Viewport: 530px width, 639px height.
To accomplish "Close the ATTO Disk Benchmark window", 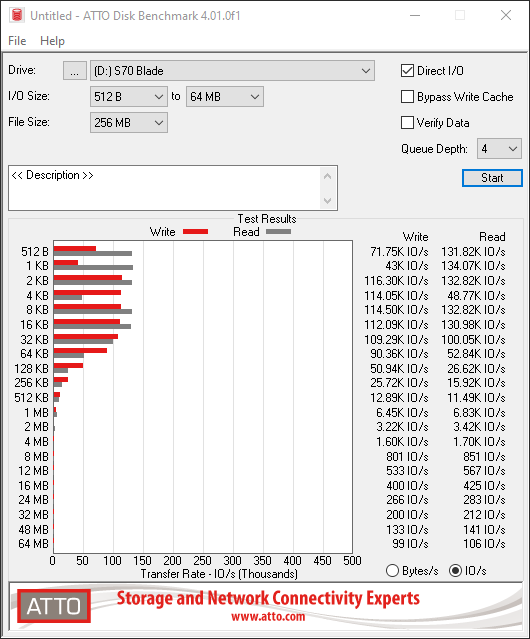I will point(506,15).
